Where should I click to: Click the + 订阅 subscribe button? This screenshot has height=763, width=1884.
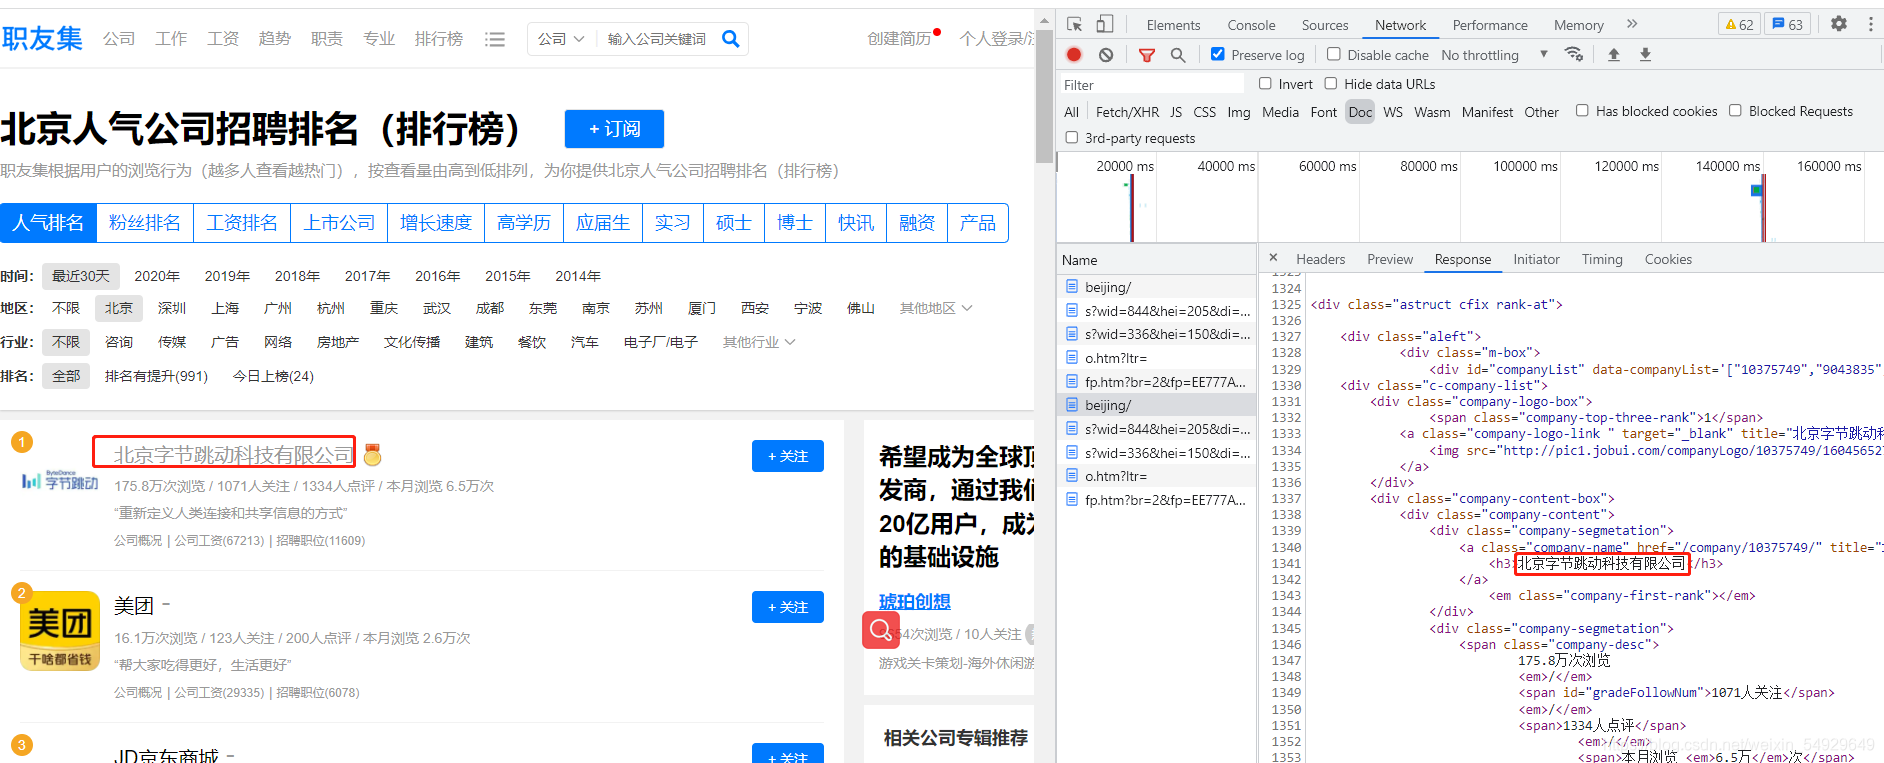[614, 129]
